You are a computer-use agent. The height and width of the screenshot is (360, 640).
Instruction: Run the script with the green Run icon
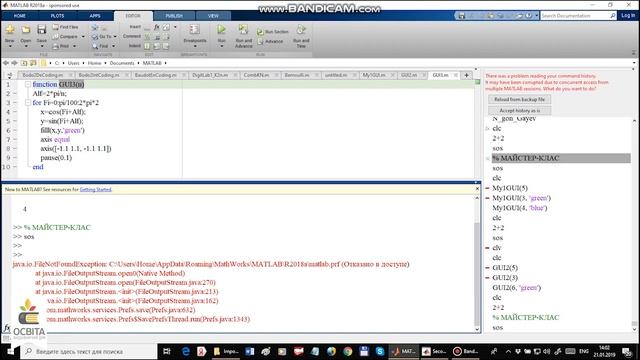click(221, 29)
